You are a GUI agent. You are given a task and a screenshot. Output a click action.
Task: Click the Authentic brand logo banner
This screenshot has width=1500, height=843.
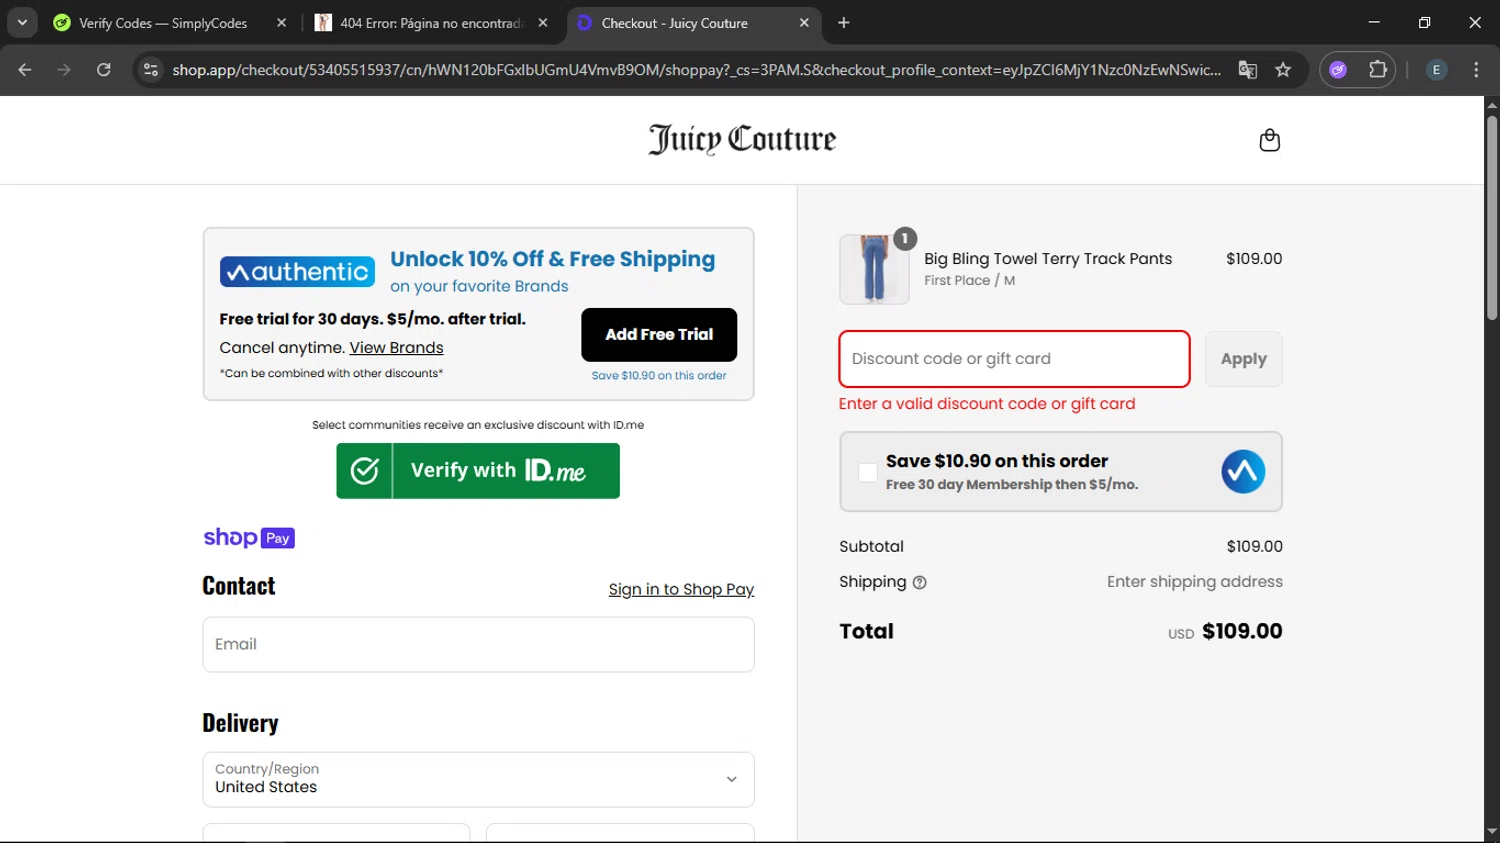pos(297,272)
